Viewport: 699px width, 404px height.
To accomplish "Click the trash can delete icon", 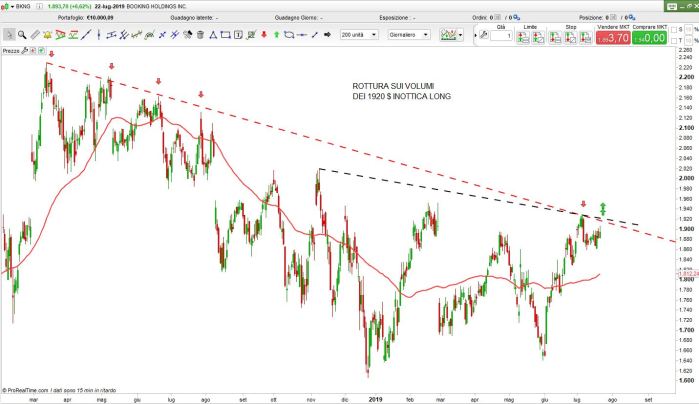I will [200, 35].
